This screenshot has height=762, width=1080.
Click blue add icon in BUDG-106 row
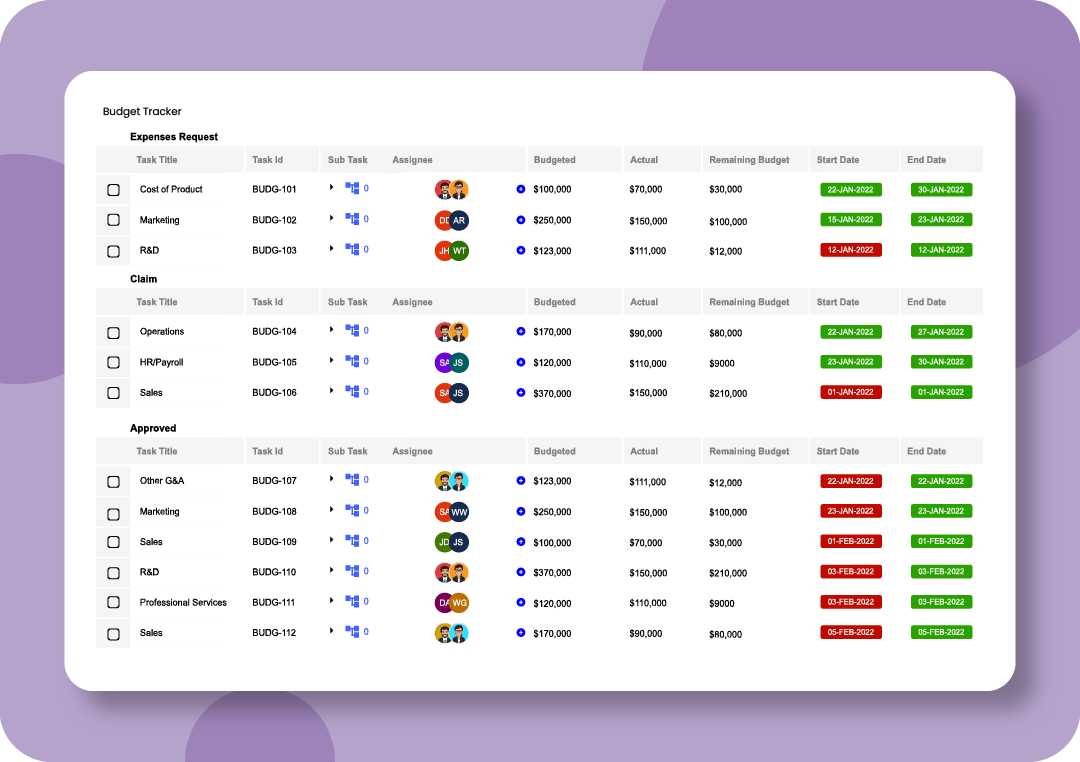click(521, 392)
